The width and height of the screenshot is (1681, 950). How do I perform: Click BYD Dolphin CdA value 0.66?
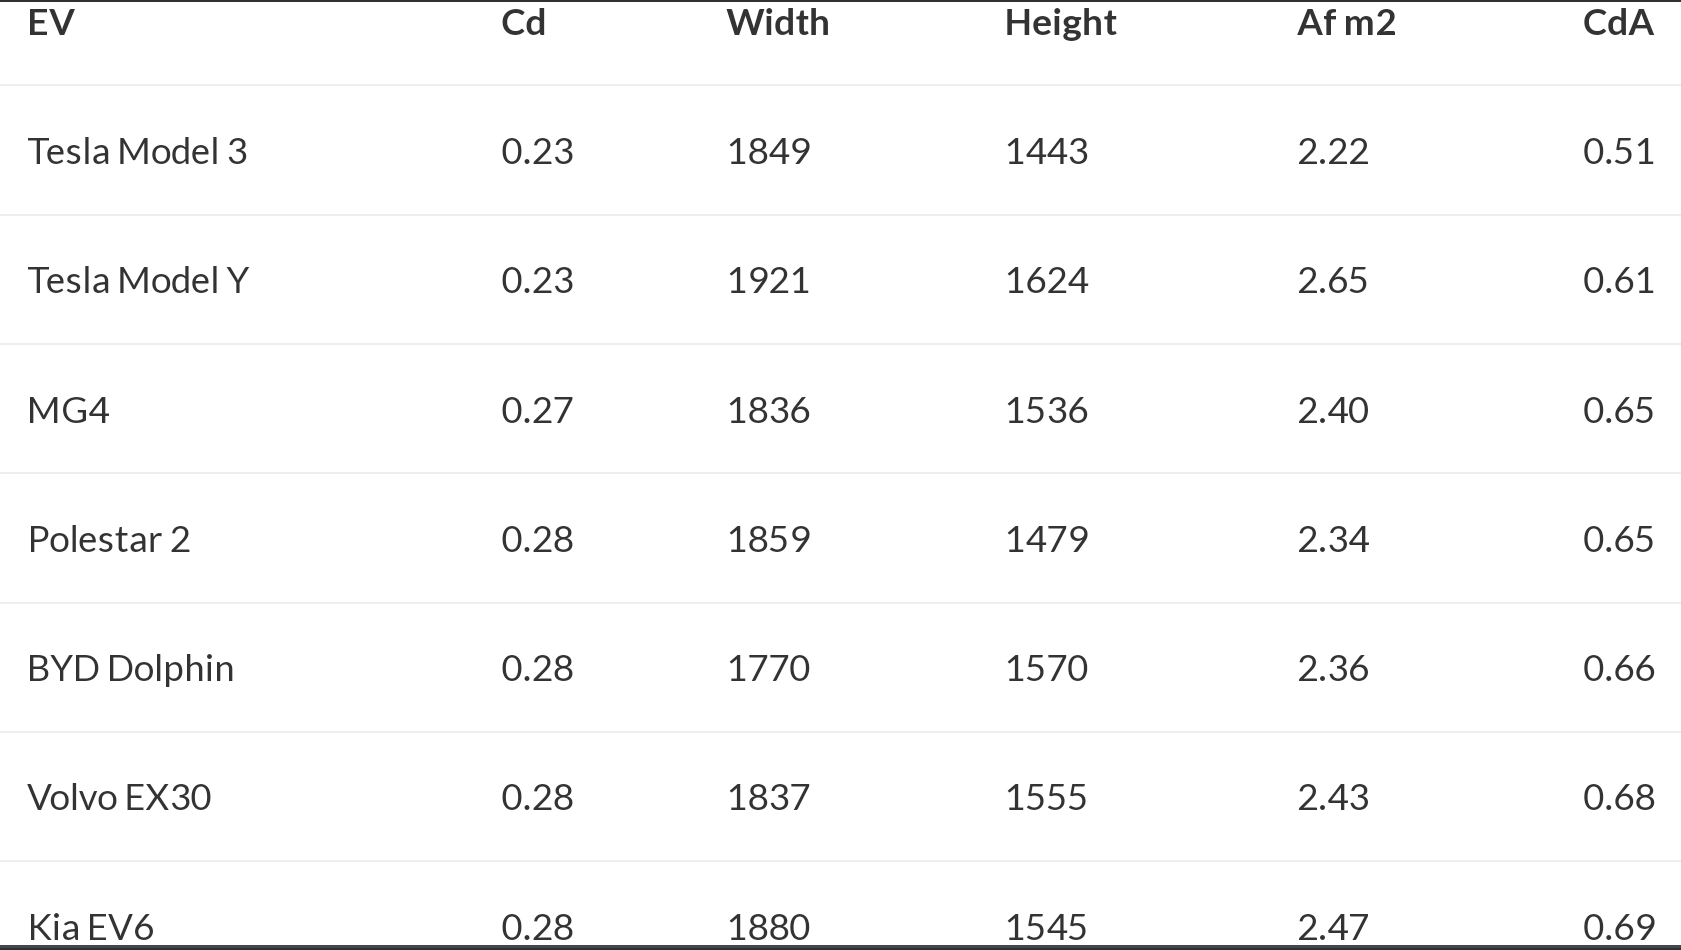(1618, 668)
